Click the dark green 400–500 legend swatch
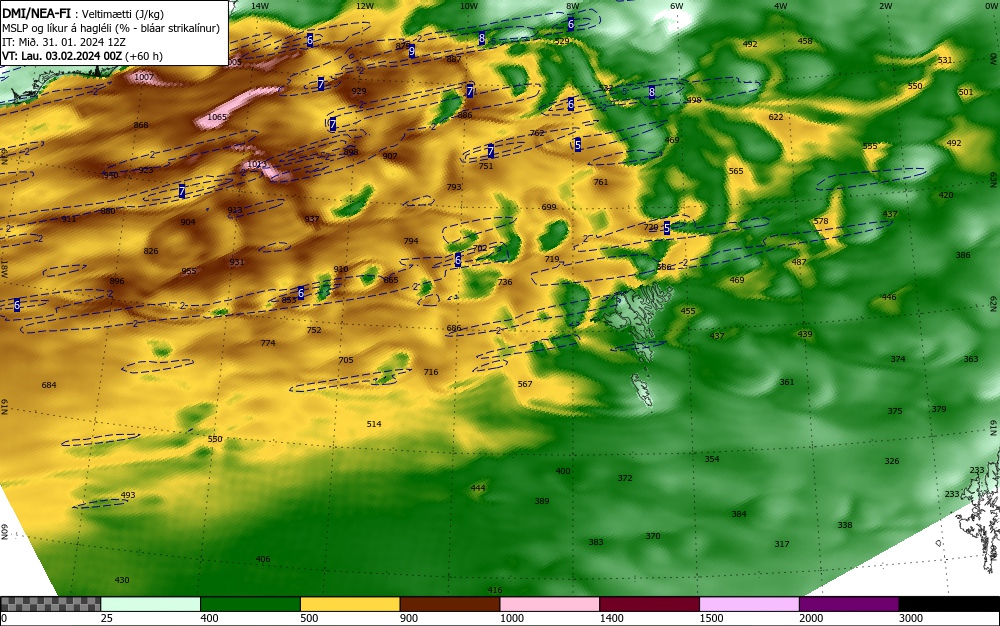This screenshot has width=1000, height=626. 250,604
